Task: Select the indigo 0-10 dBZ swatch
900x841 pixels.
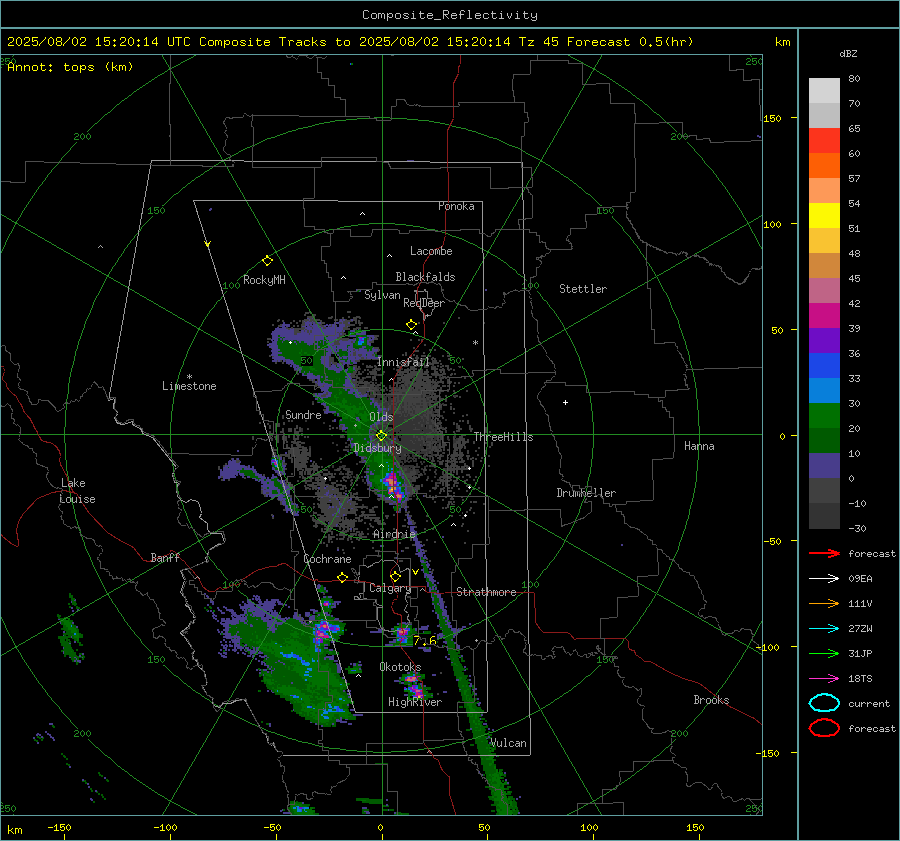Action: coord(824,466)
